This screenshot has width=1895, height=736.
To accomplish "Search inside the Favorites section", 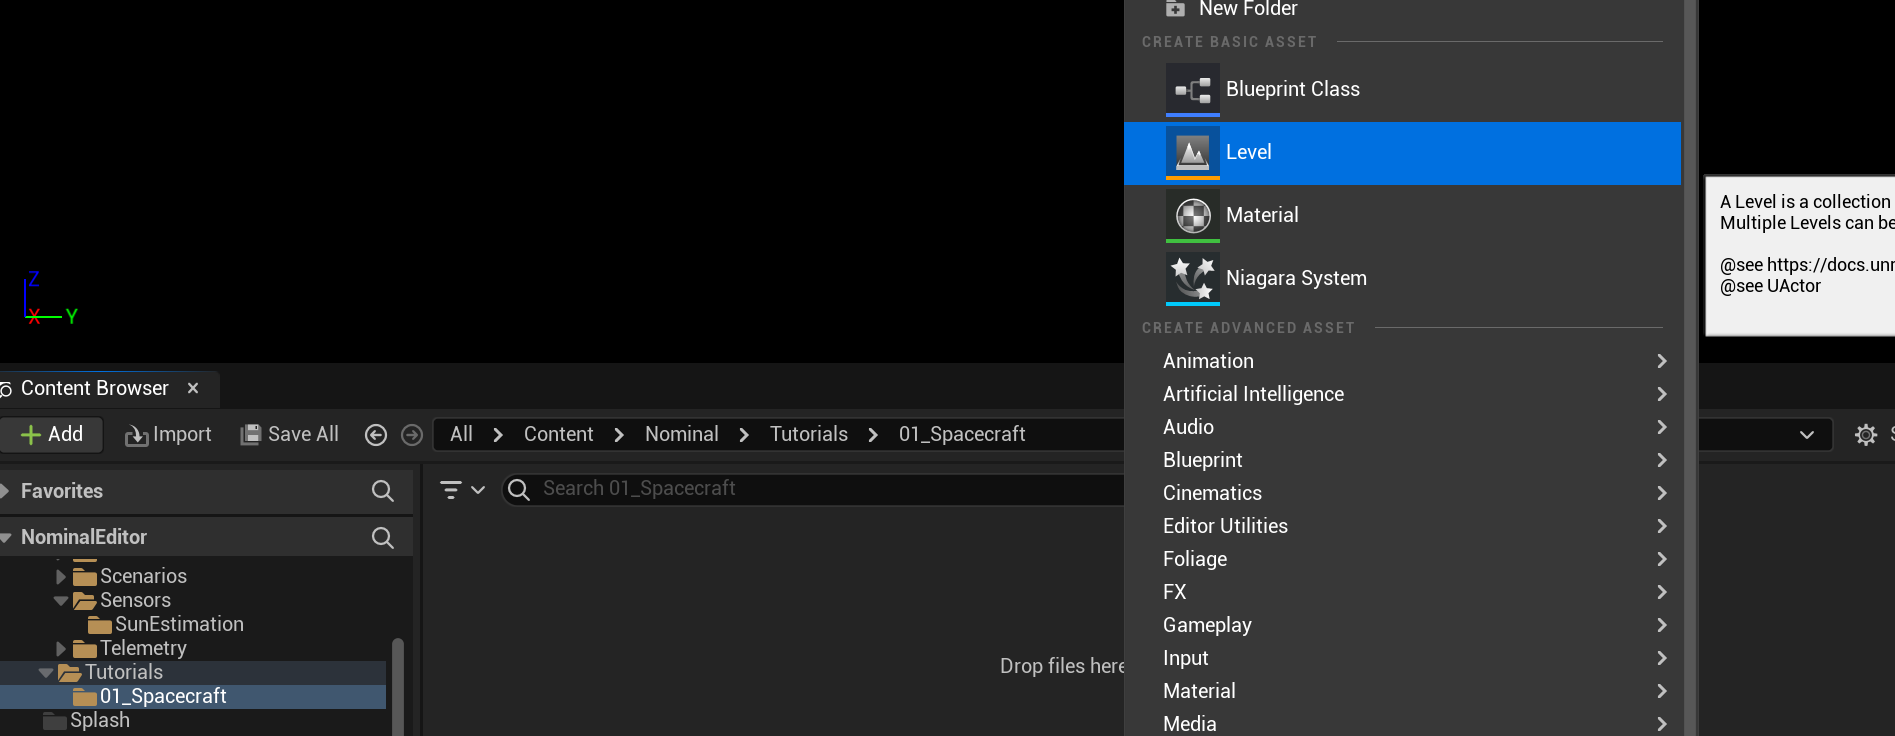I will pyautogui.click(x=382, y=491).
